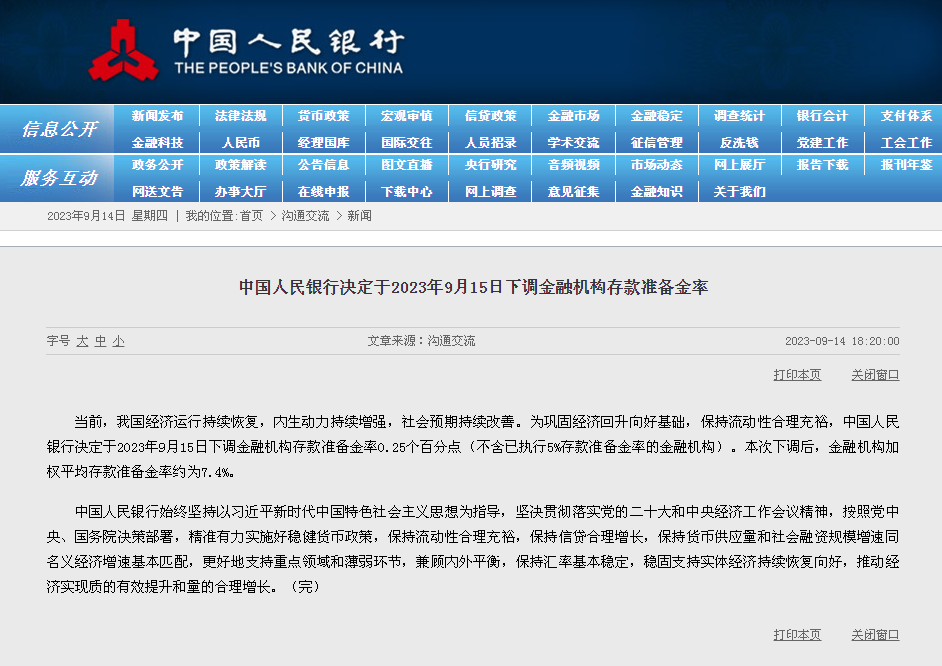Click the 服务互动 section header
Screen dimensions: 942x666
59,178
